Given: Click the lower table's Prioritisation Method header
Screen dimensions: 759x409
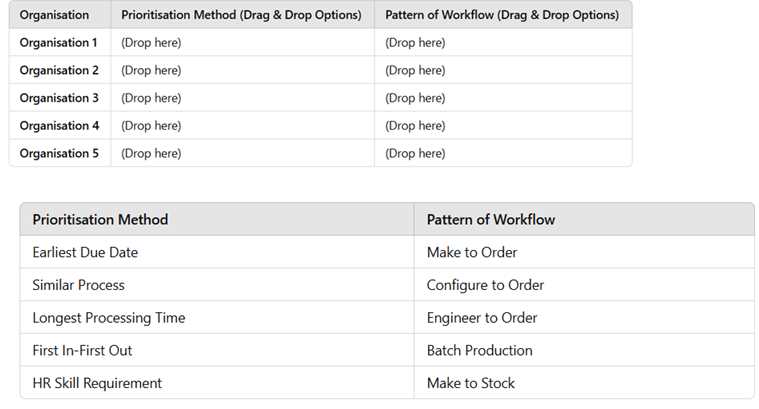Looking at the screenshot, I should pyautogui.click(x=100, y=219).
